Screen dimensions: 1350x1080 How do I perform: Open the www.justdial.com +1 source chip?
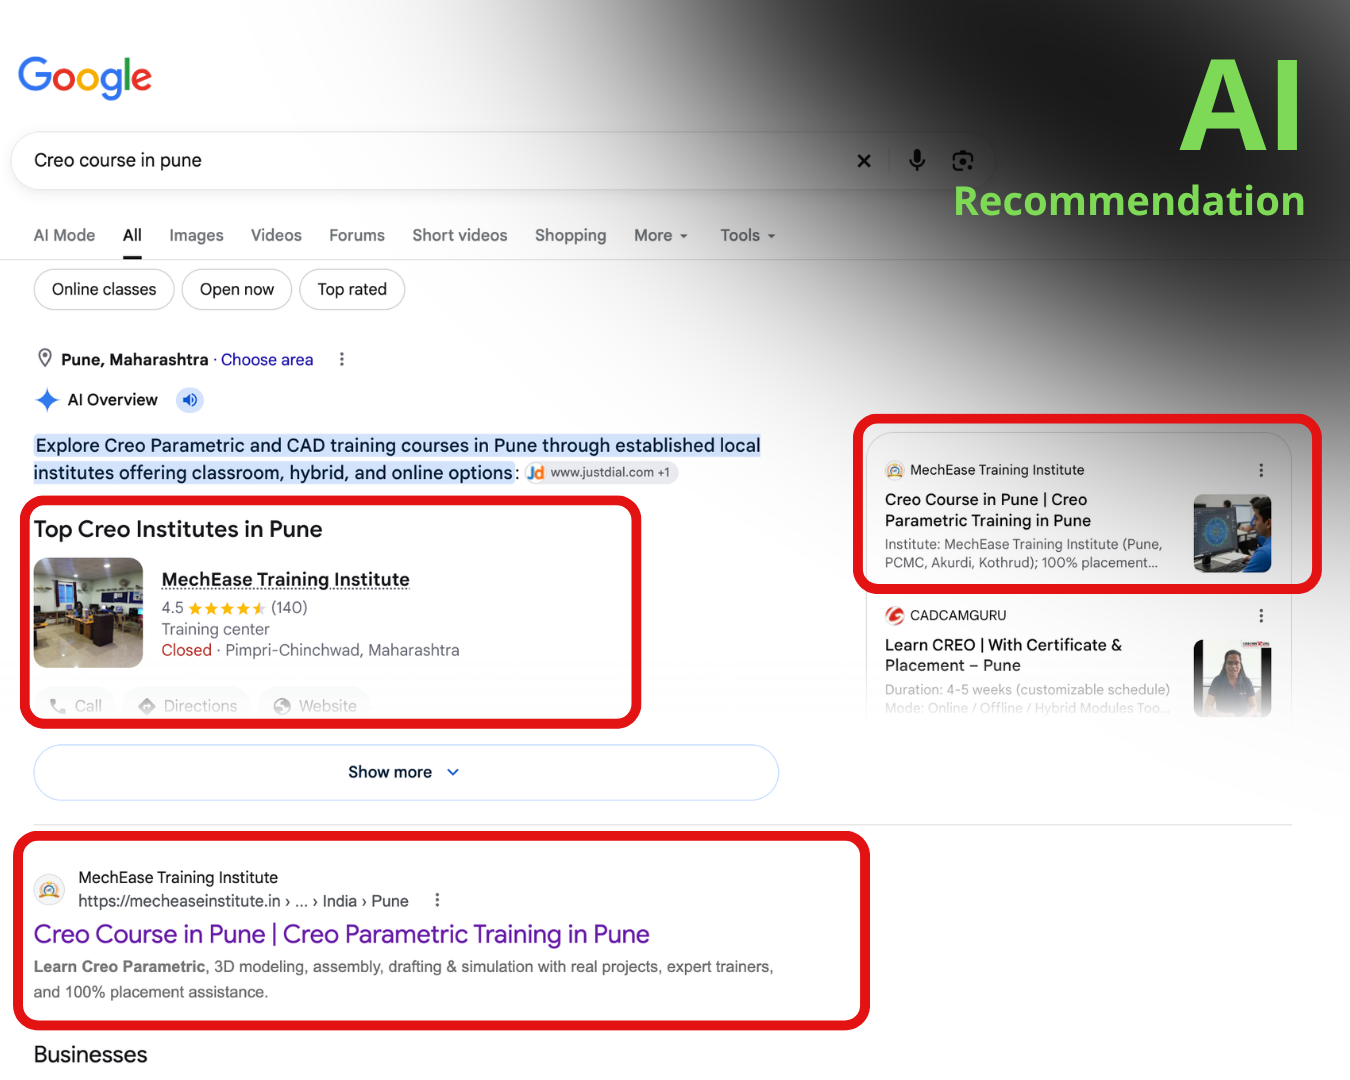pos(601,472)
